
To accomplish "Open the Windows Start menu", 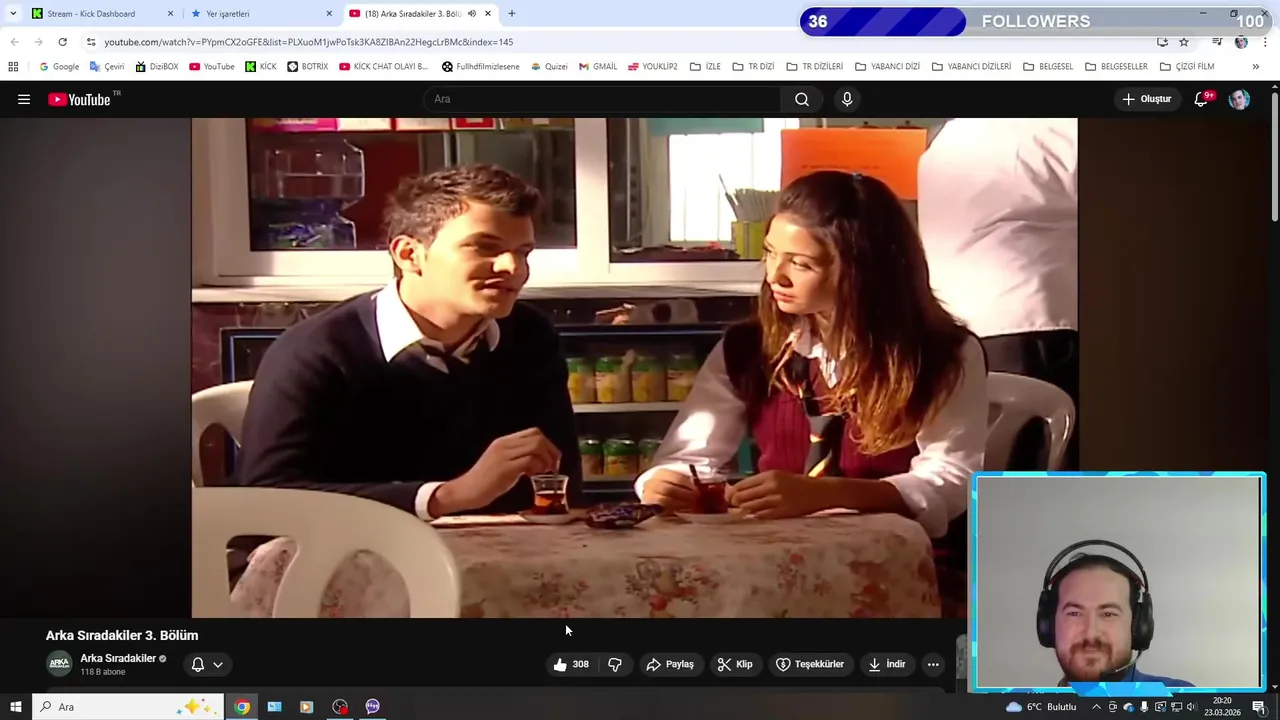I will tap(15, 707).
